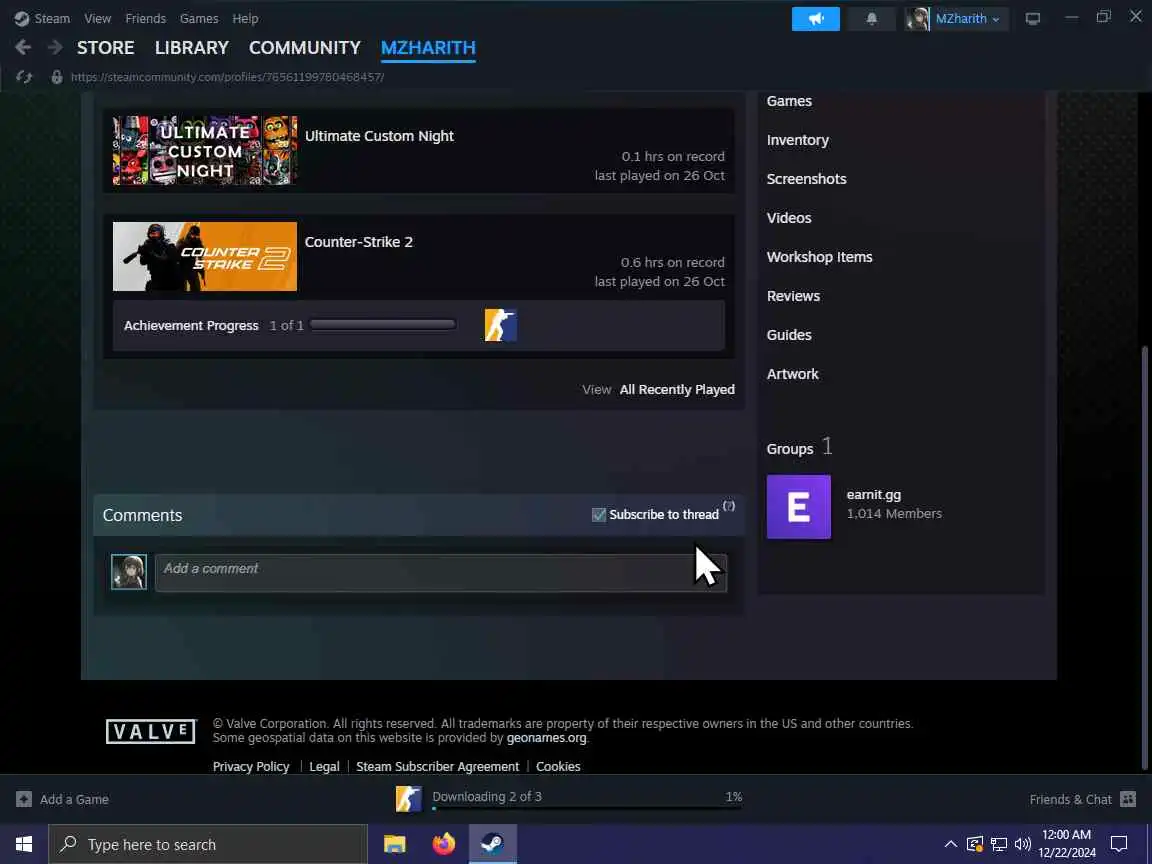Reload the page with refresh icon
The width and height of the screenshot is (1152, 864).
click(x=24, y=76)
